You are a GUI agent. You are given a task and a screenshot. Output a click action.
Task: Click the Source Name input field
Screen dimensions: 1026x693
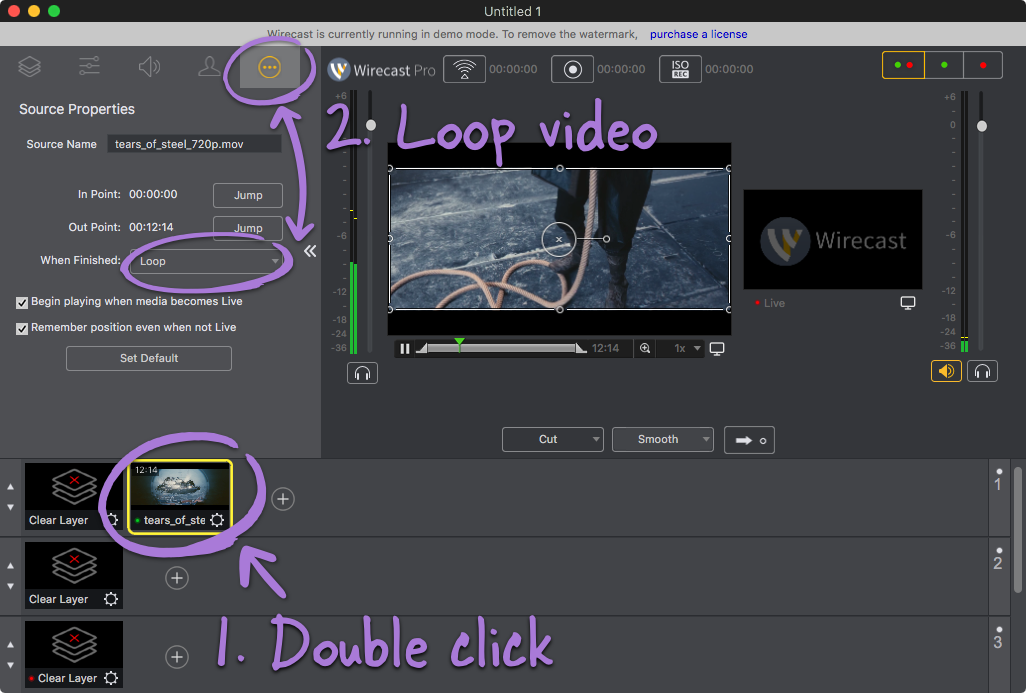tap(194, 144)
